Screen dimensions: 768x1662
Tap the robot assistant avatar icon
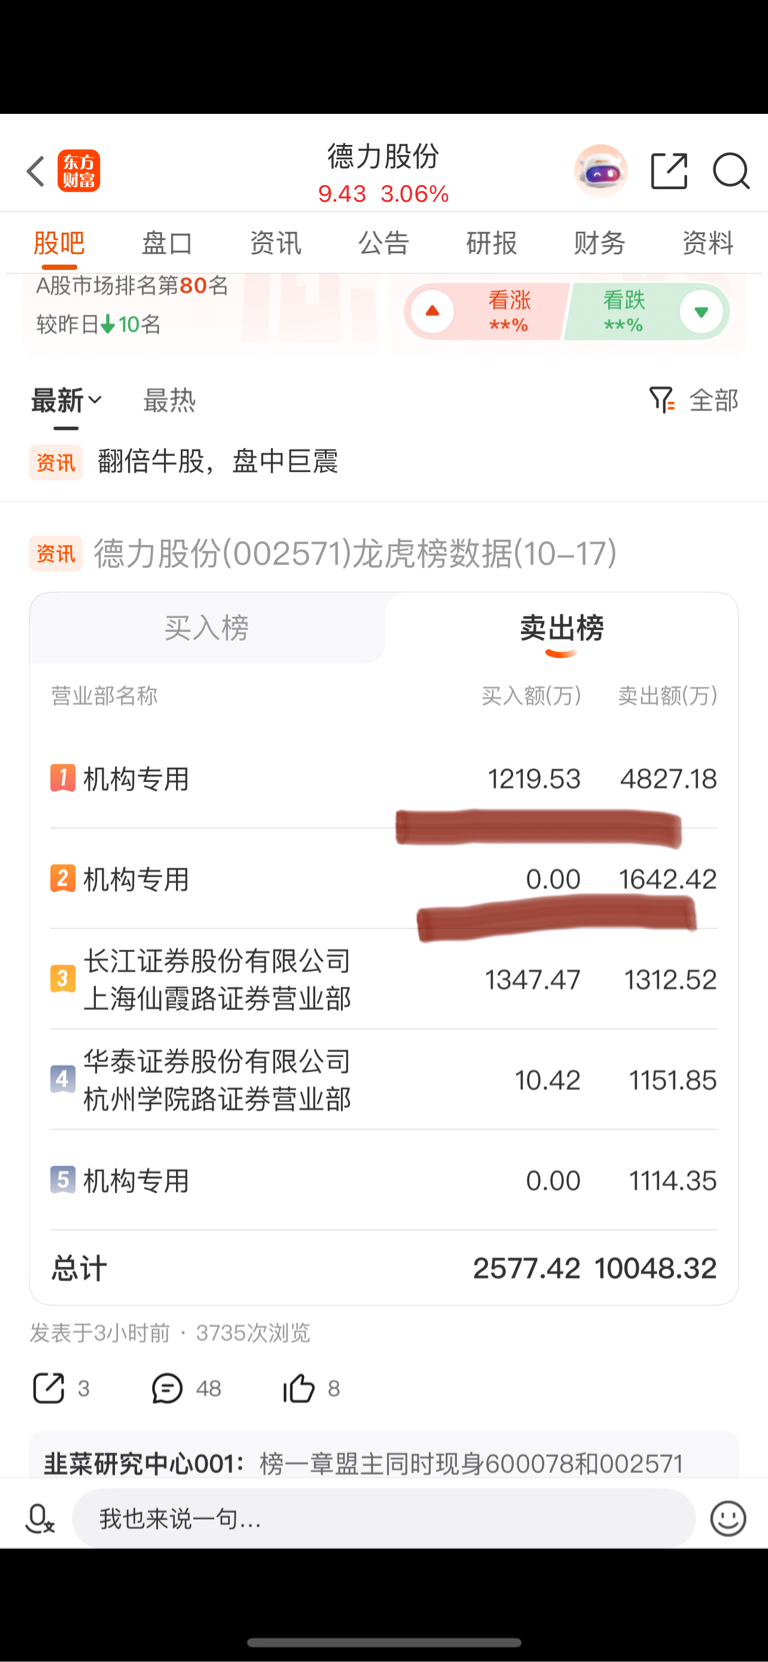[x=600, y=171]
